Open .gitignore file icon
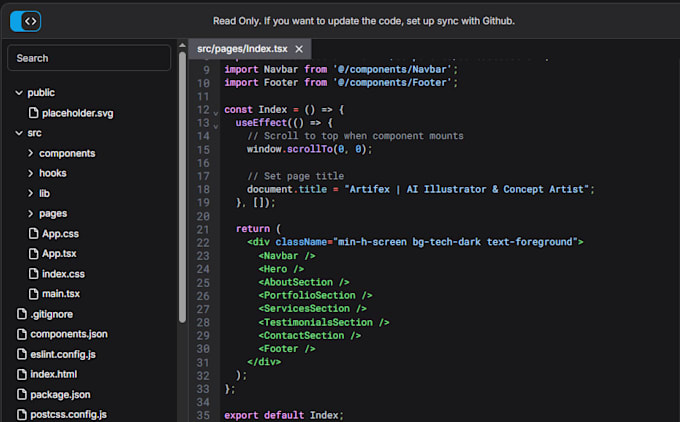The height and width of the screenshot is (422, 680). (x=20, y=314)
